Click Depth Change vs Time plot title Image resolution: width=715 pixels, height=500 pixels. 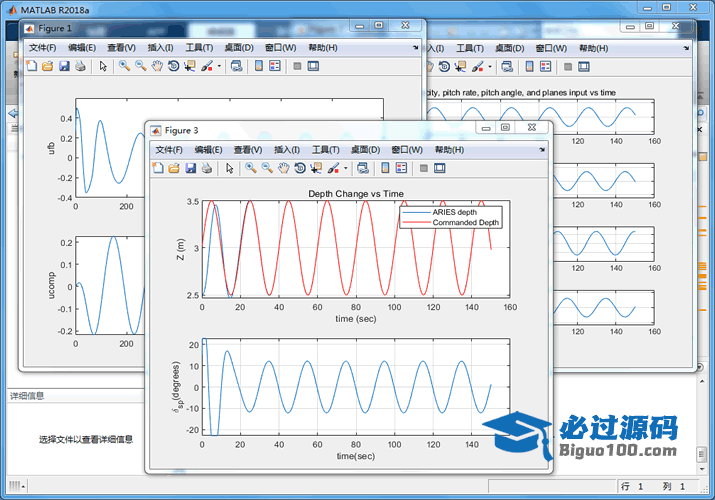coord(356,194)
